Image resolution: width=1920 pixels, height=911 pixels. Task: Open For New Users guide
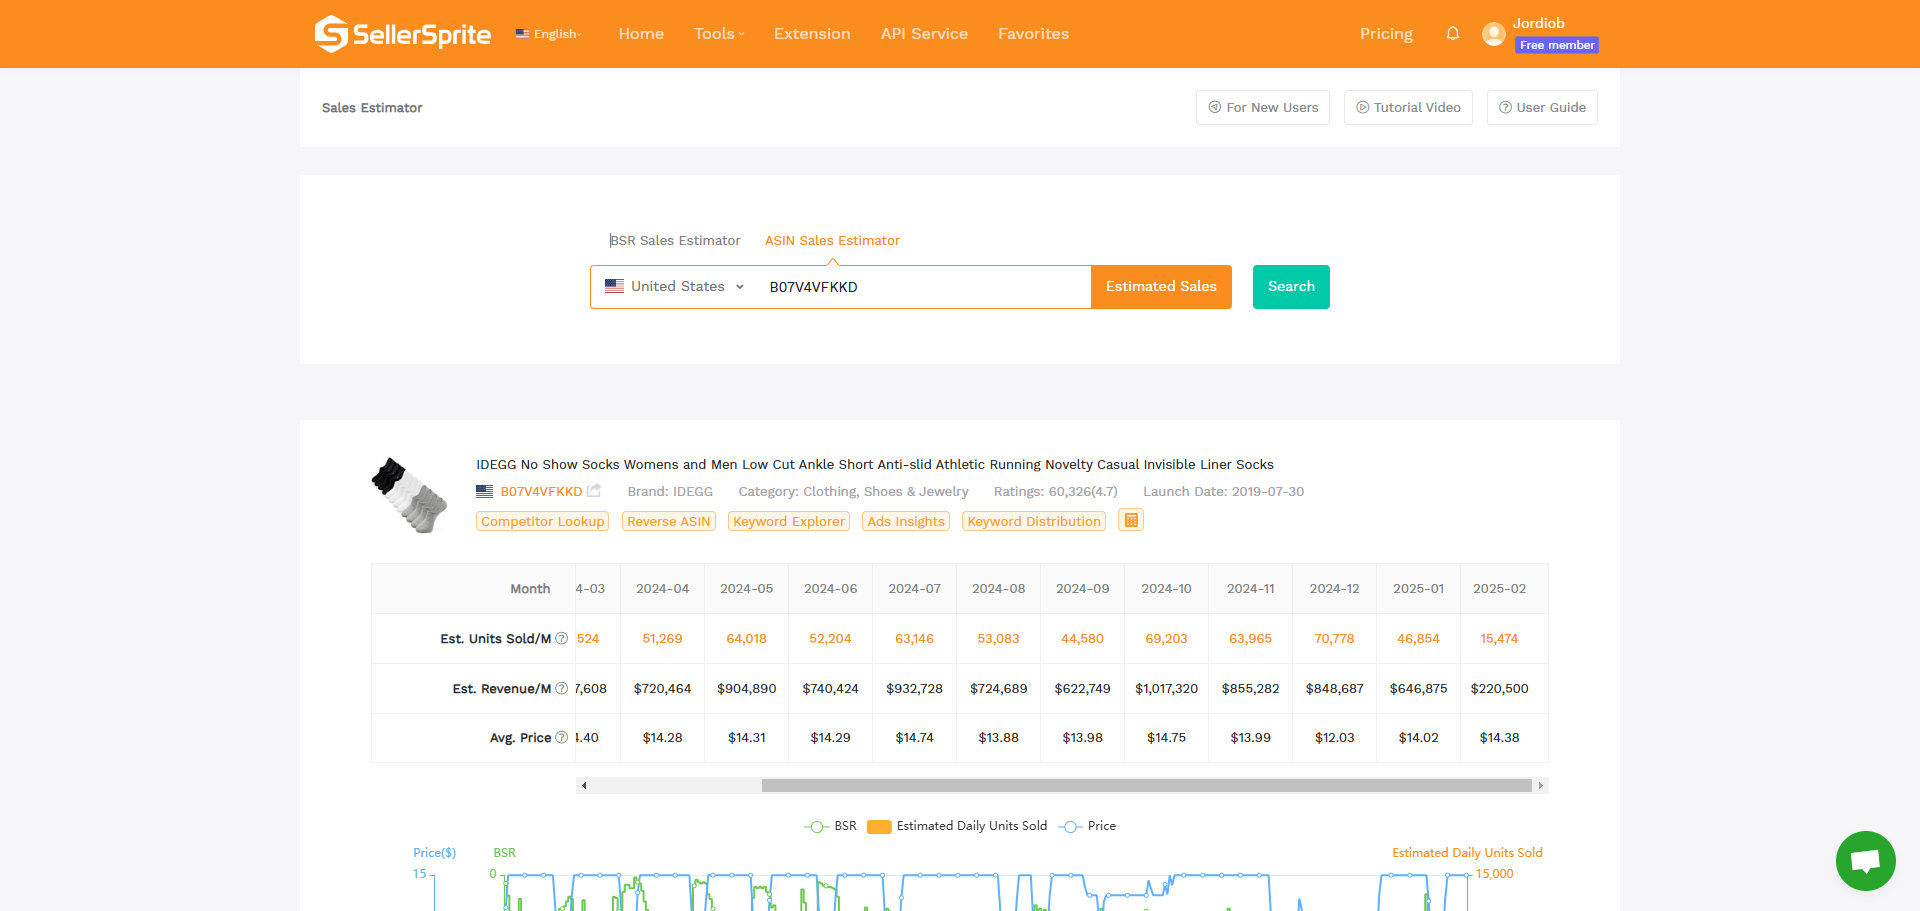tap(1263, 108)
